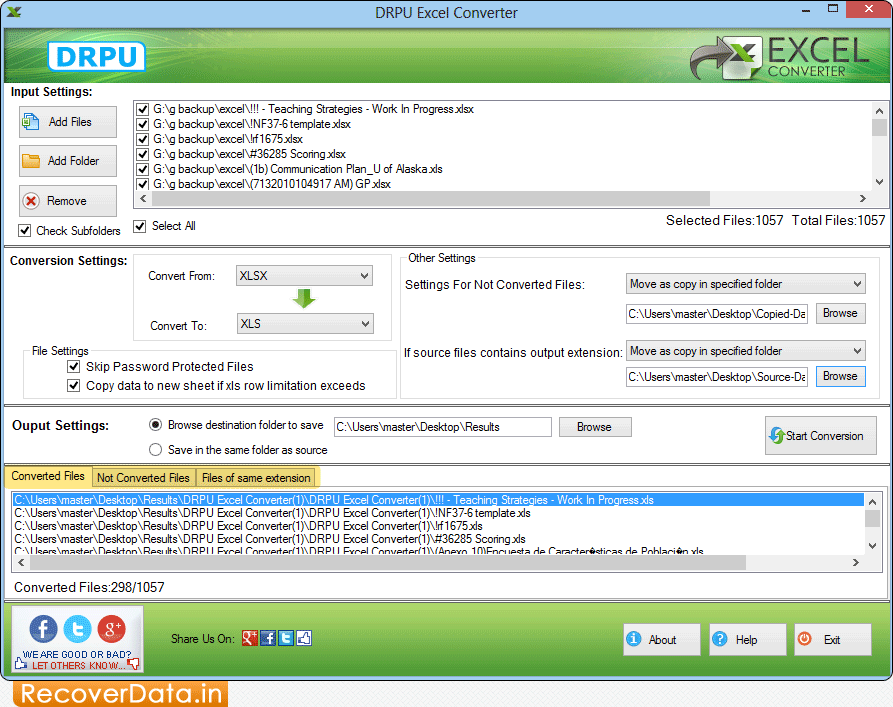Open Convert To dropdown

pos(305,324)
